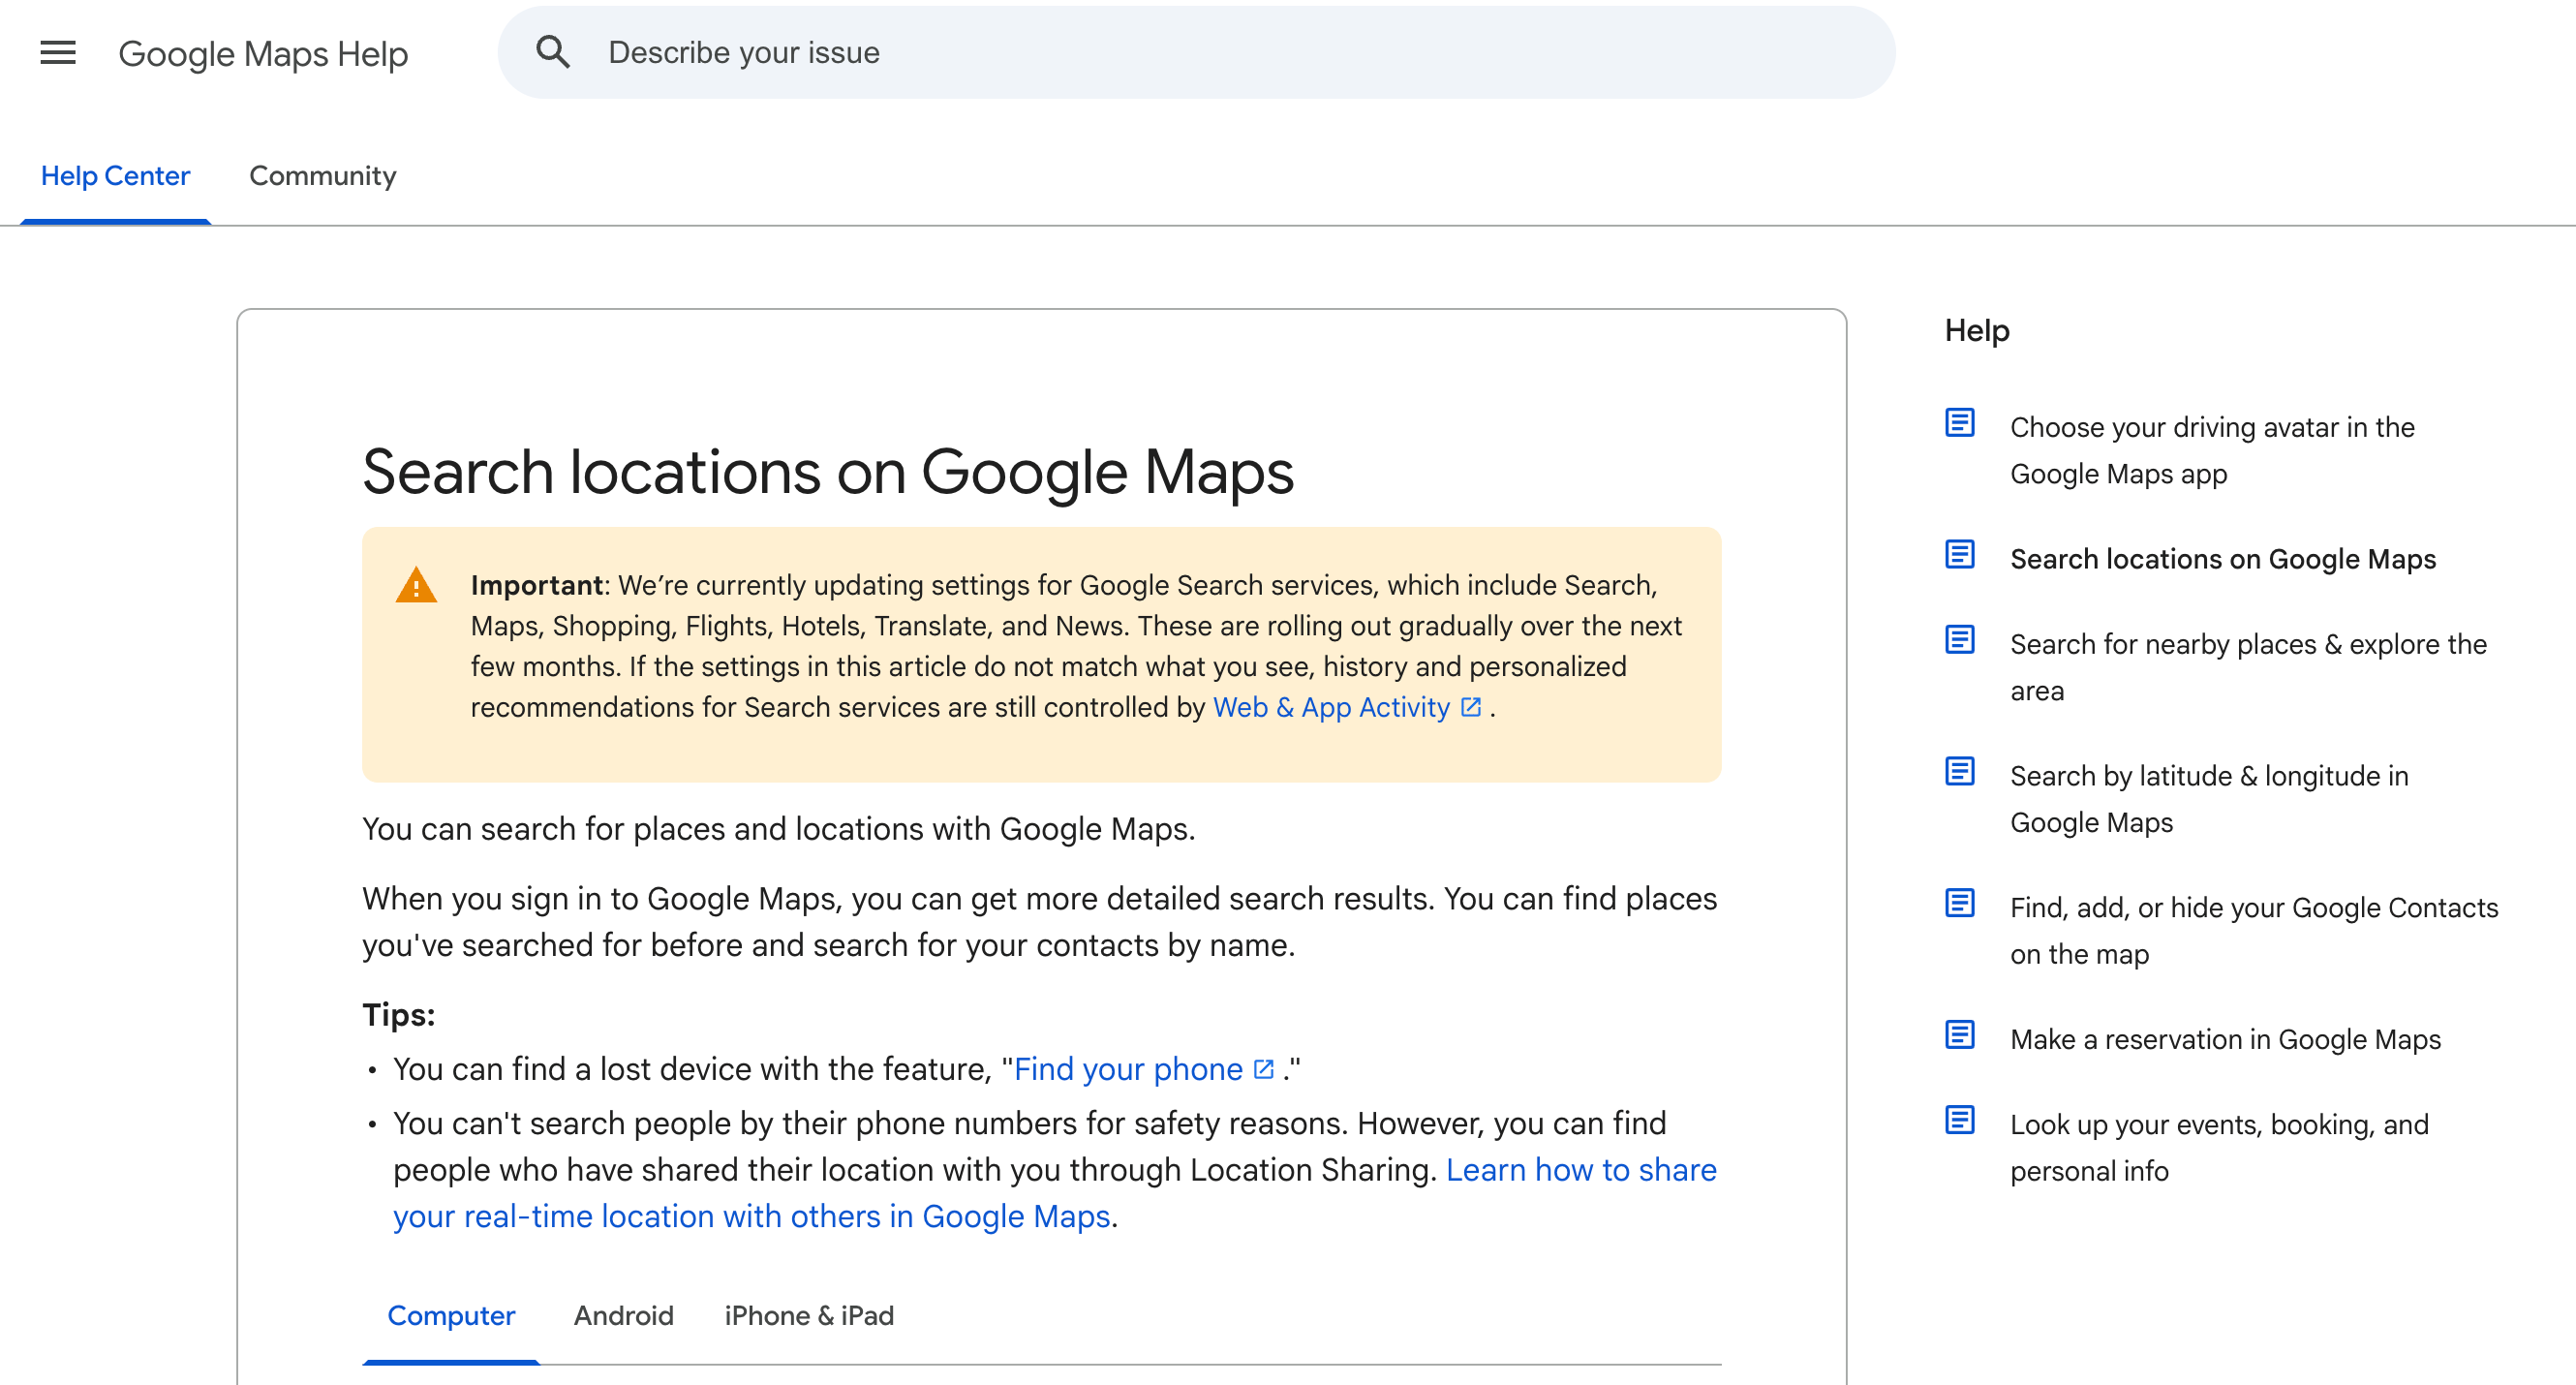Open Search for nearby places & explore article

(2248, 667)
